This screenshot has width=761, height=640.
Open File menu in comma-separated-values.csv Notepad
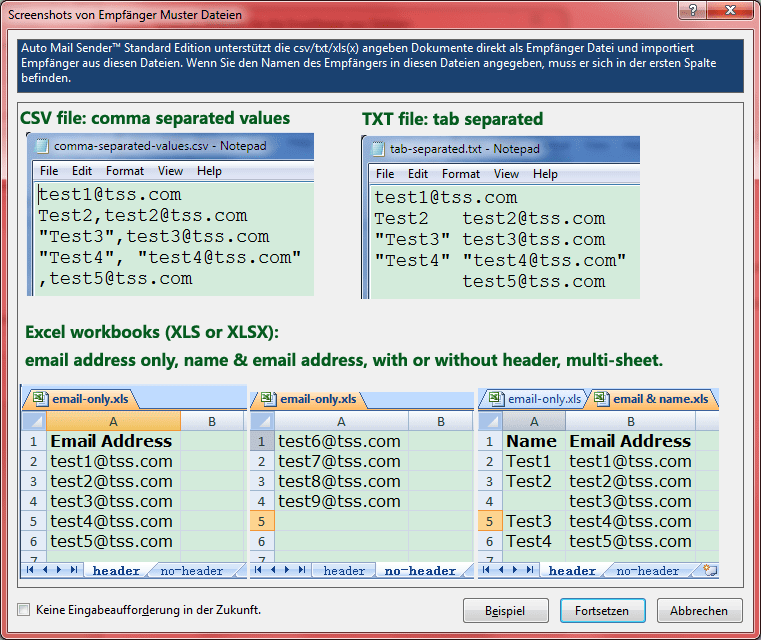click(49, 171)
